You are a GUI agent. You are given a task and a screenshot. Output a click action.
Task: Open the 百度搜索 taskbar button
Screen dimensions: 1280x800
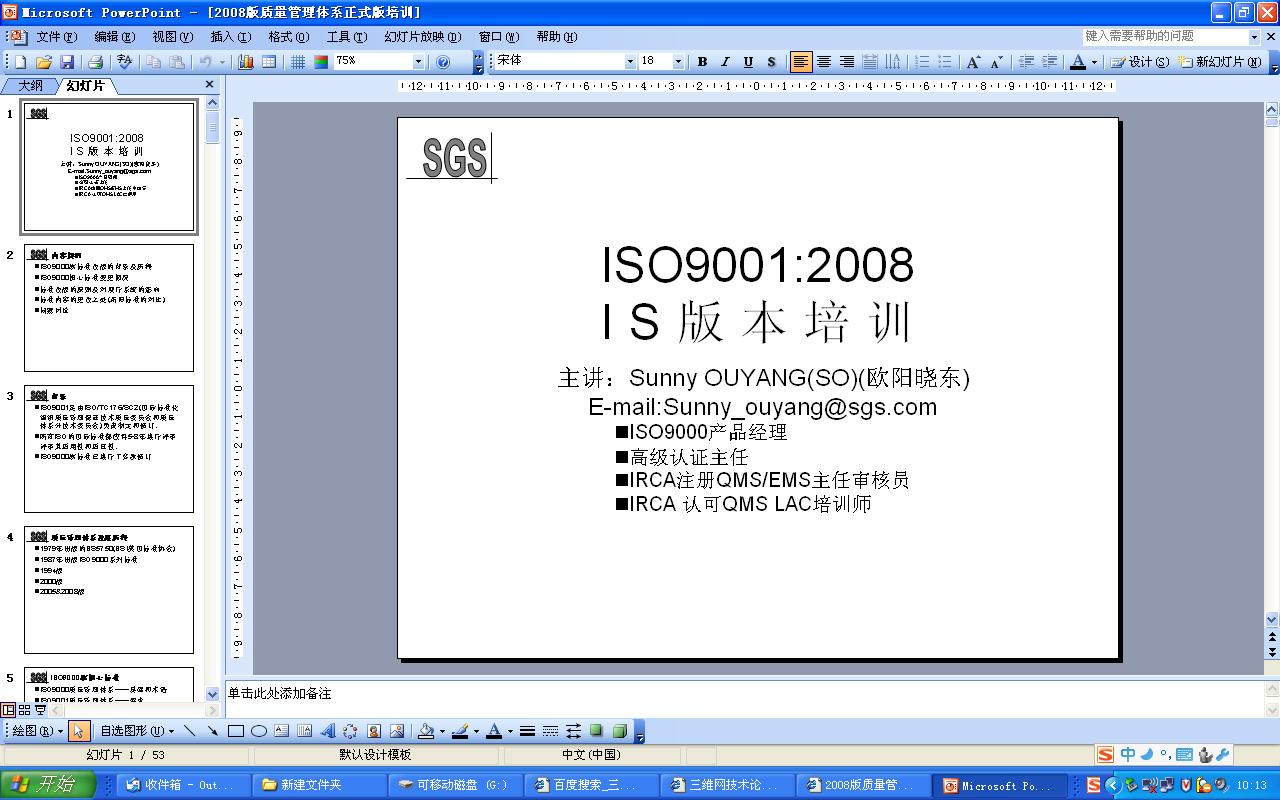(591, 785)
